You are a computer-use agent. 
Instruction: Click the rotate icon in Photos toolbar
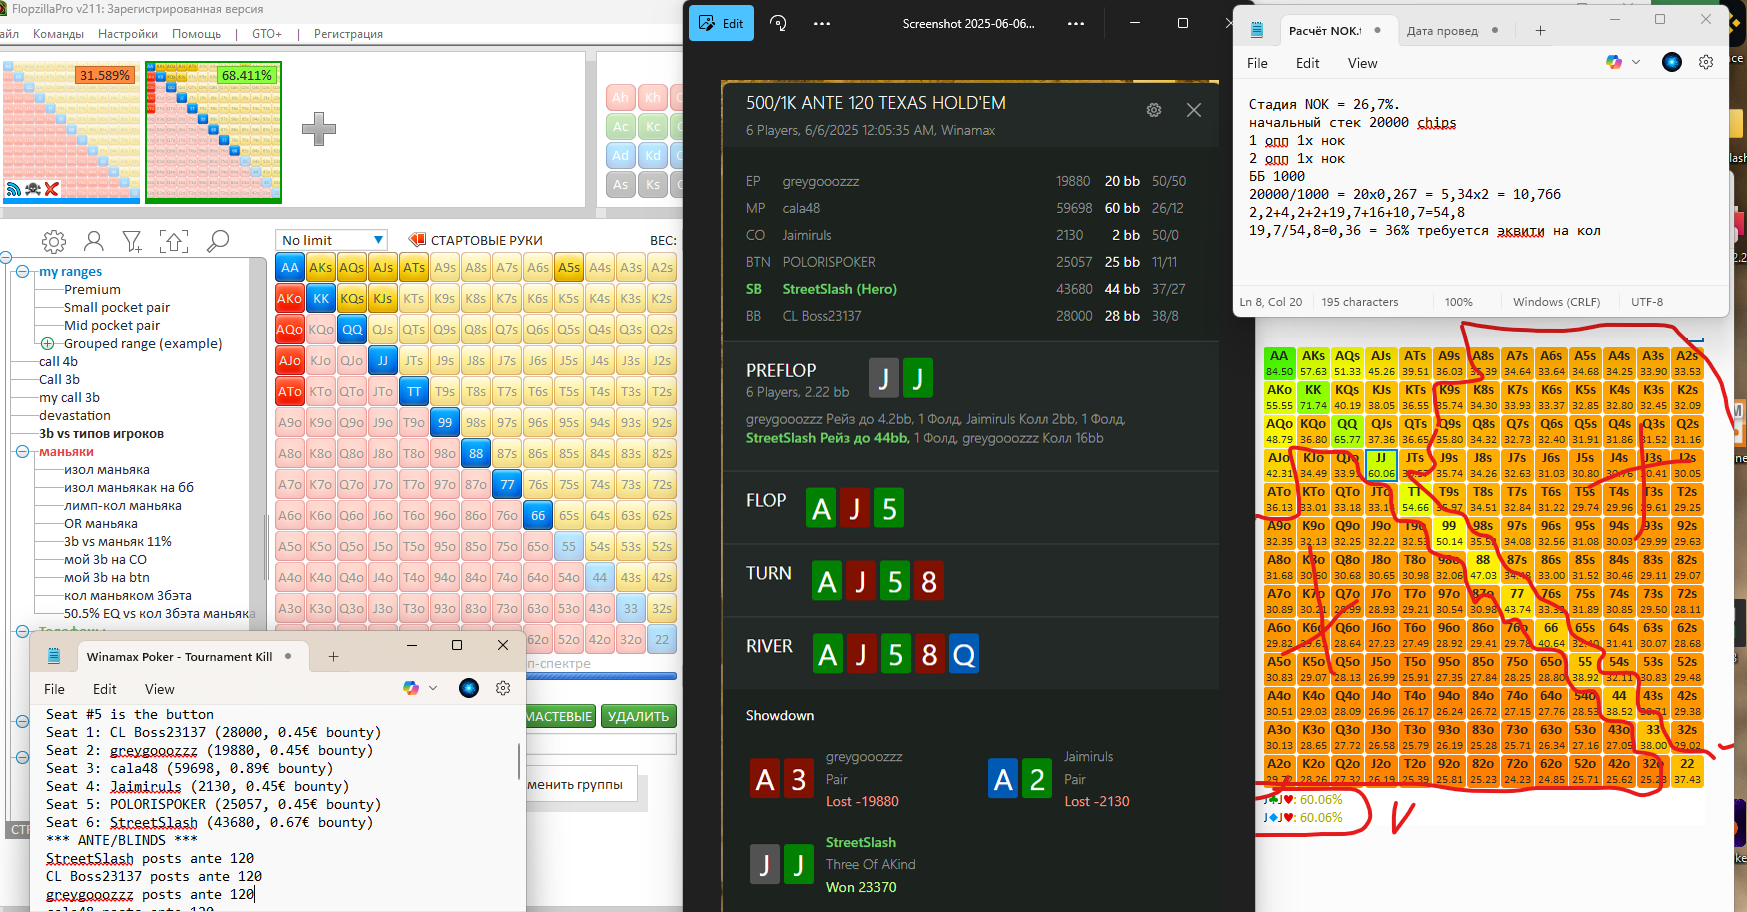pos(778,23)
